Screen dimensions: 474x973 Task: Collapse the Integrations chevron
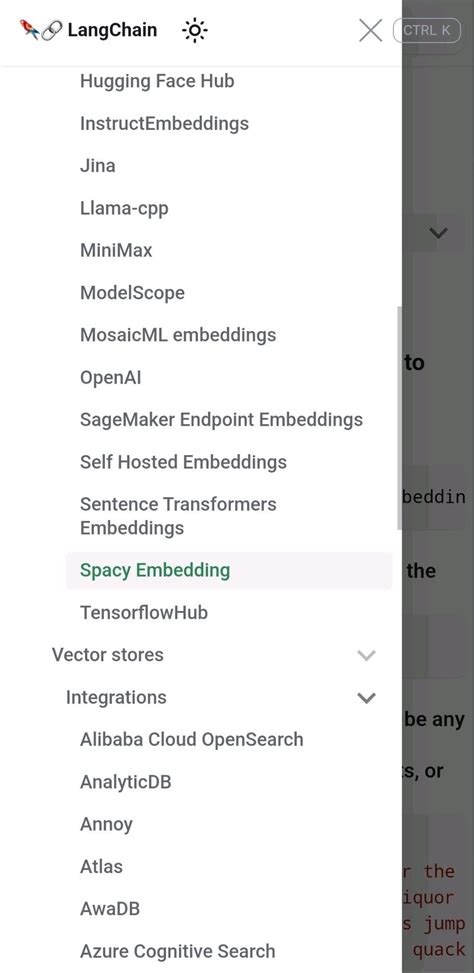367,697
